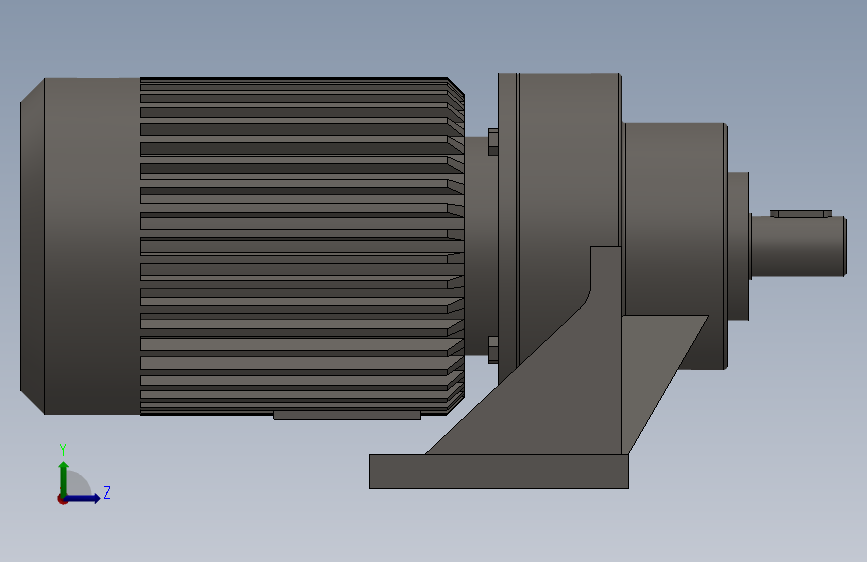Click the green Y axis arrow of the triad

pos(64,478)
